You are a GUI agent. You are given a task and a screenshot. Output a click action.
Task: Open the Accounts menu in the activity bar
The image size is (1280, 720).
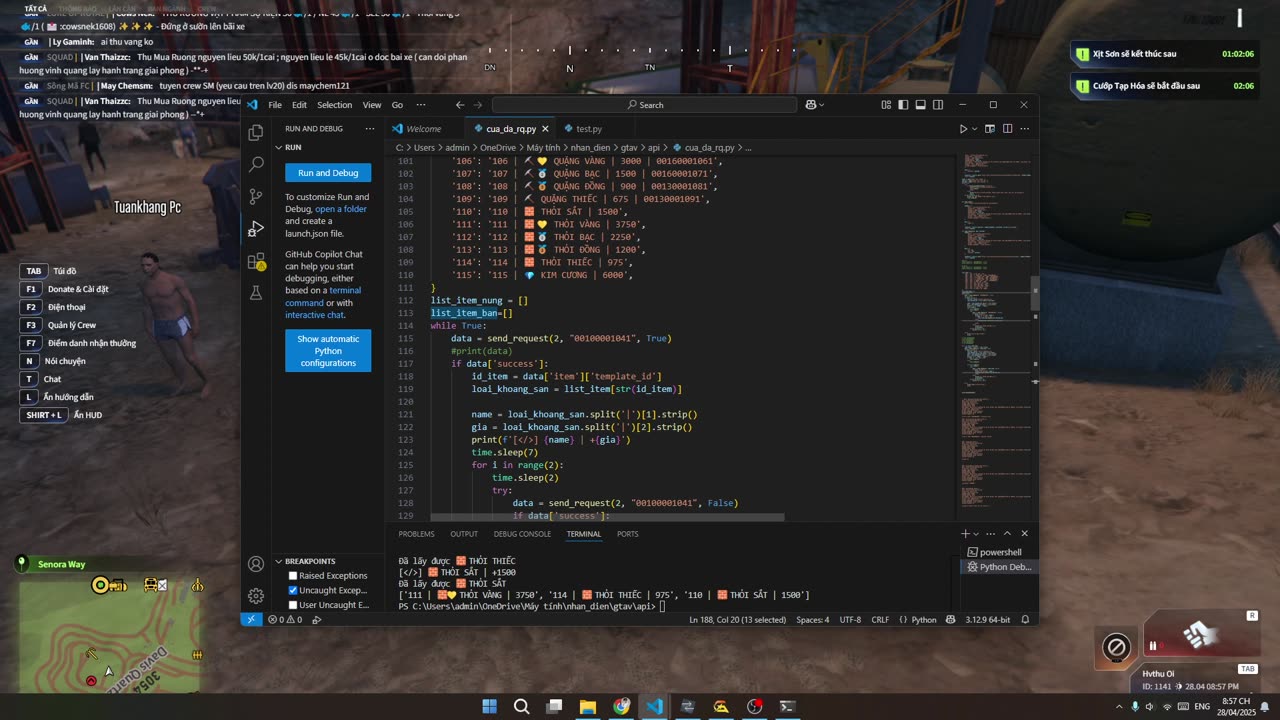(256, 564)
